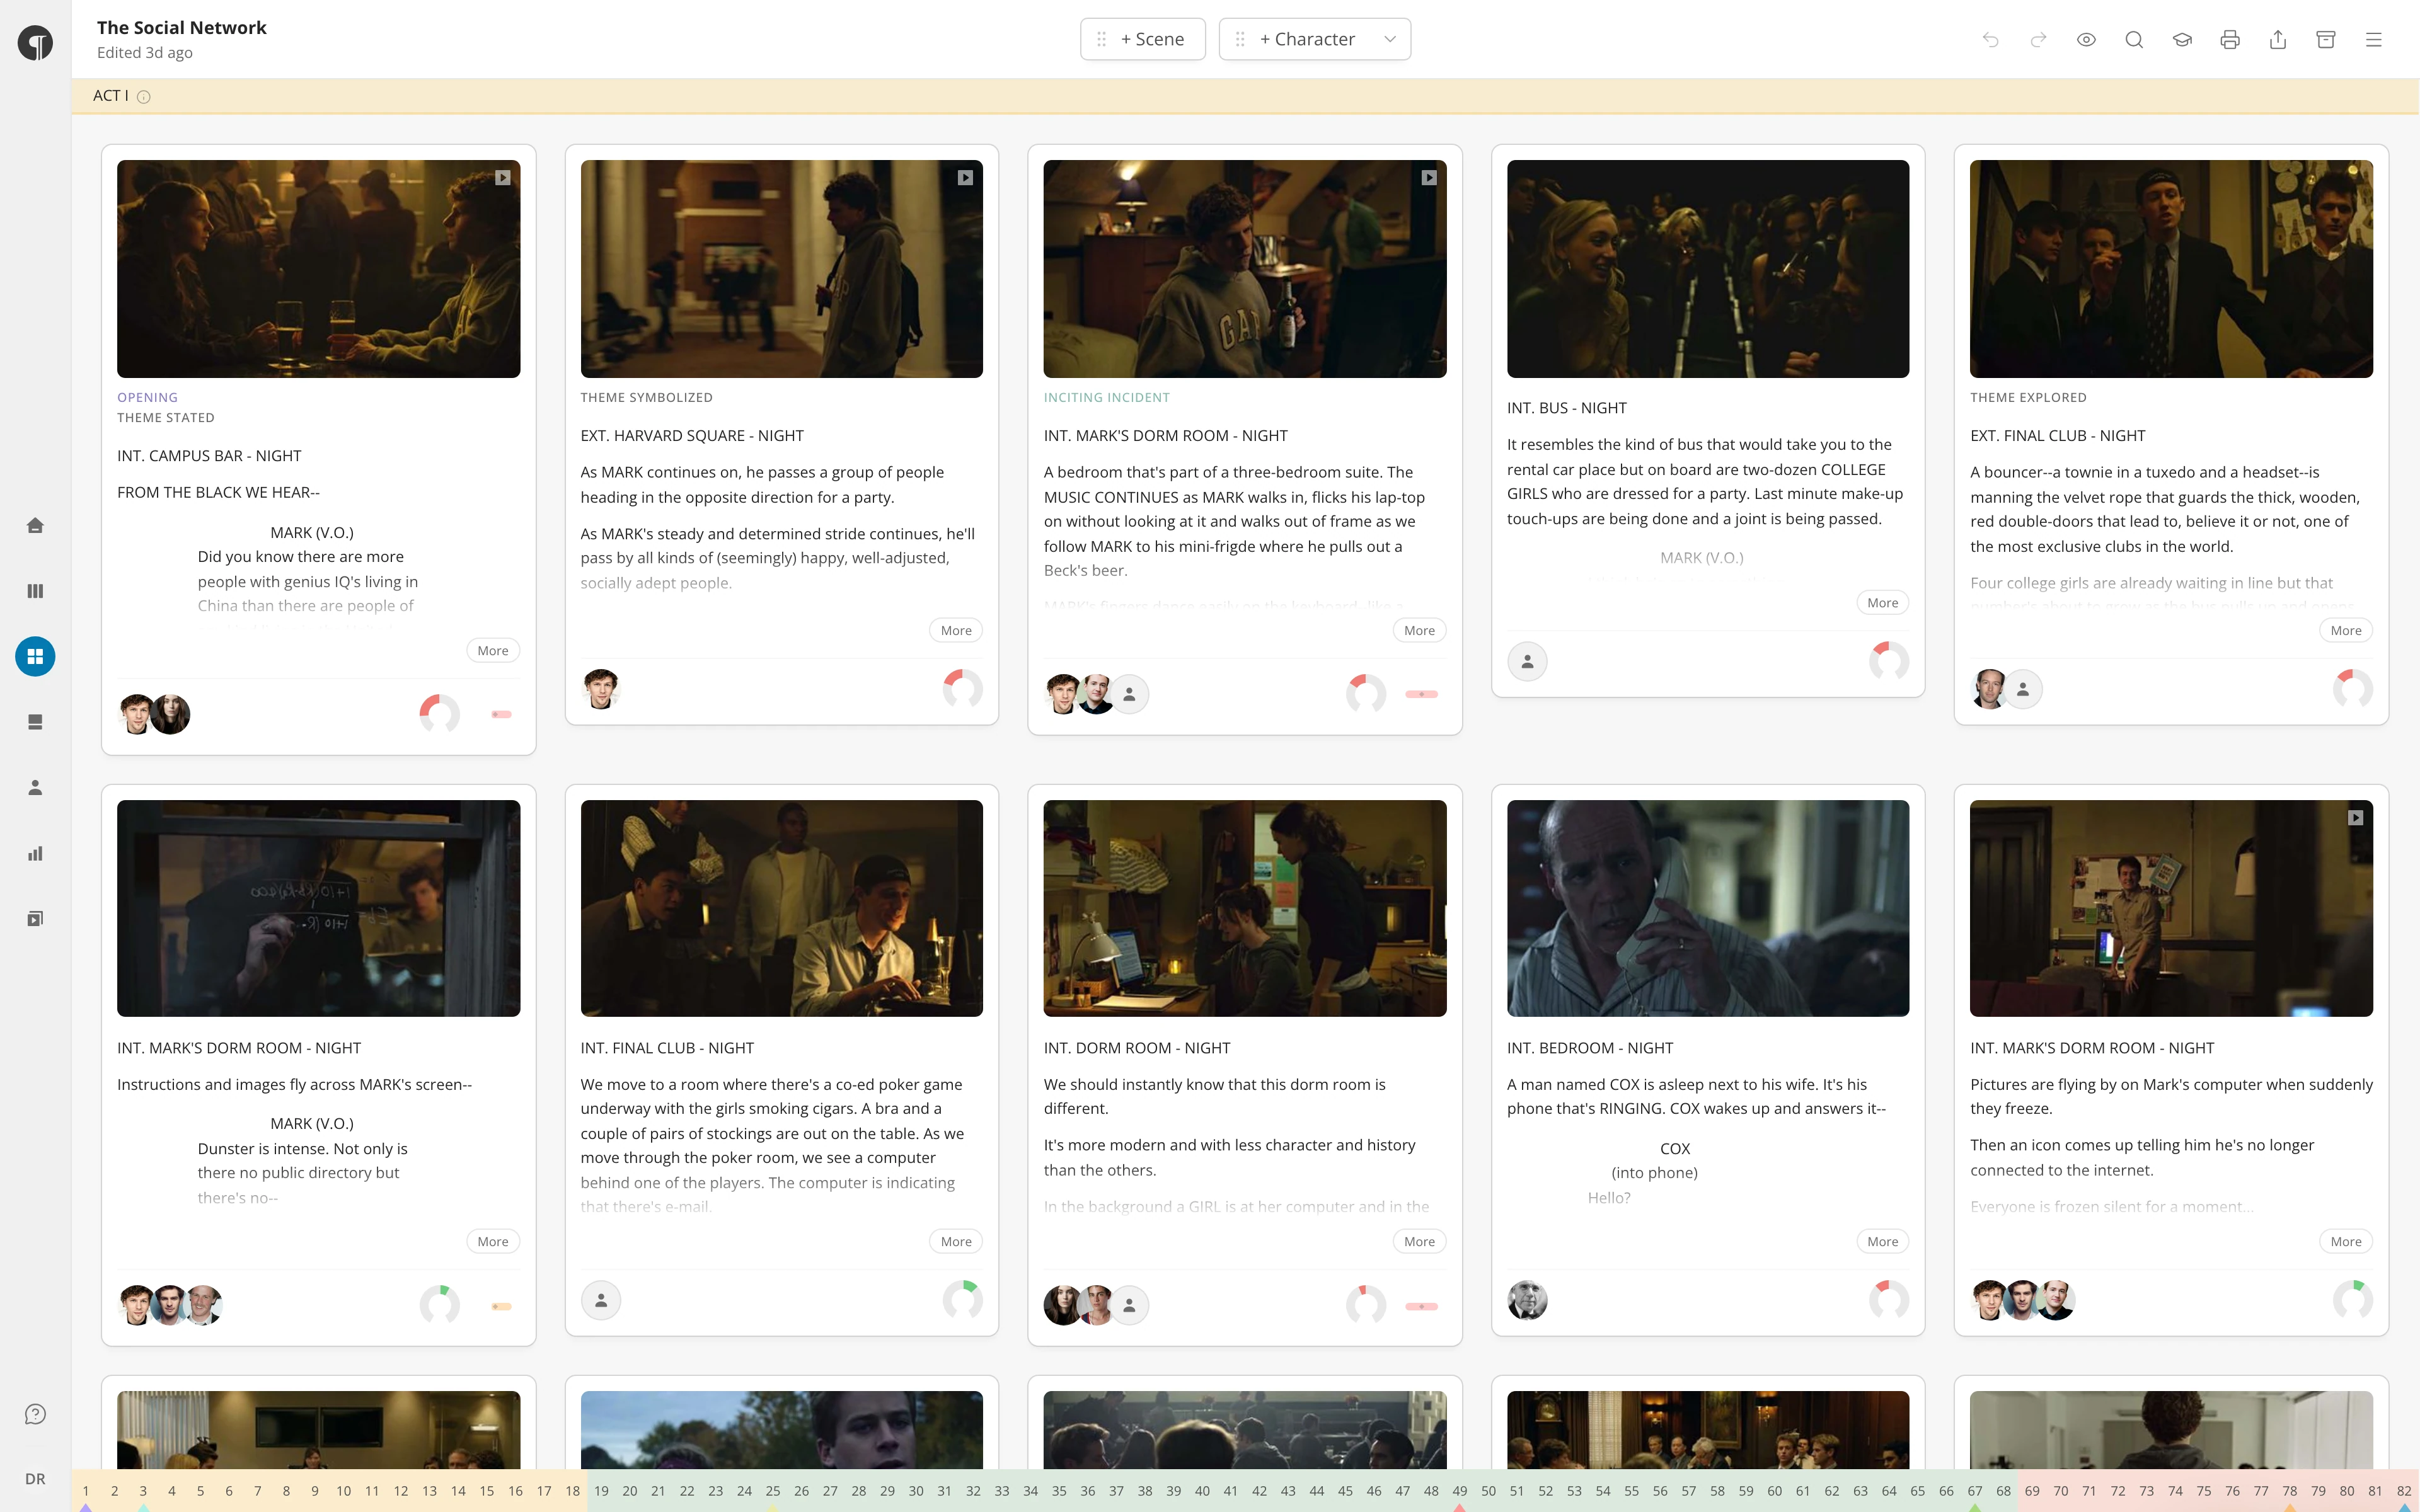Click the ACT I info icon

point(144,97)
